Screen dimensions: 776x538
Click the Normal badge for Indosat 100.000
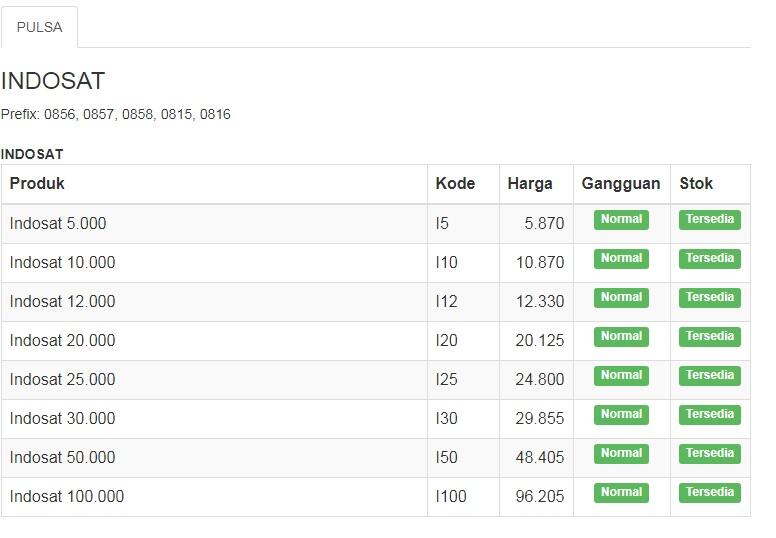tap(622, 493)
